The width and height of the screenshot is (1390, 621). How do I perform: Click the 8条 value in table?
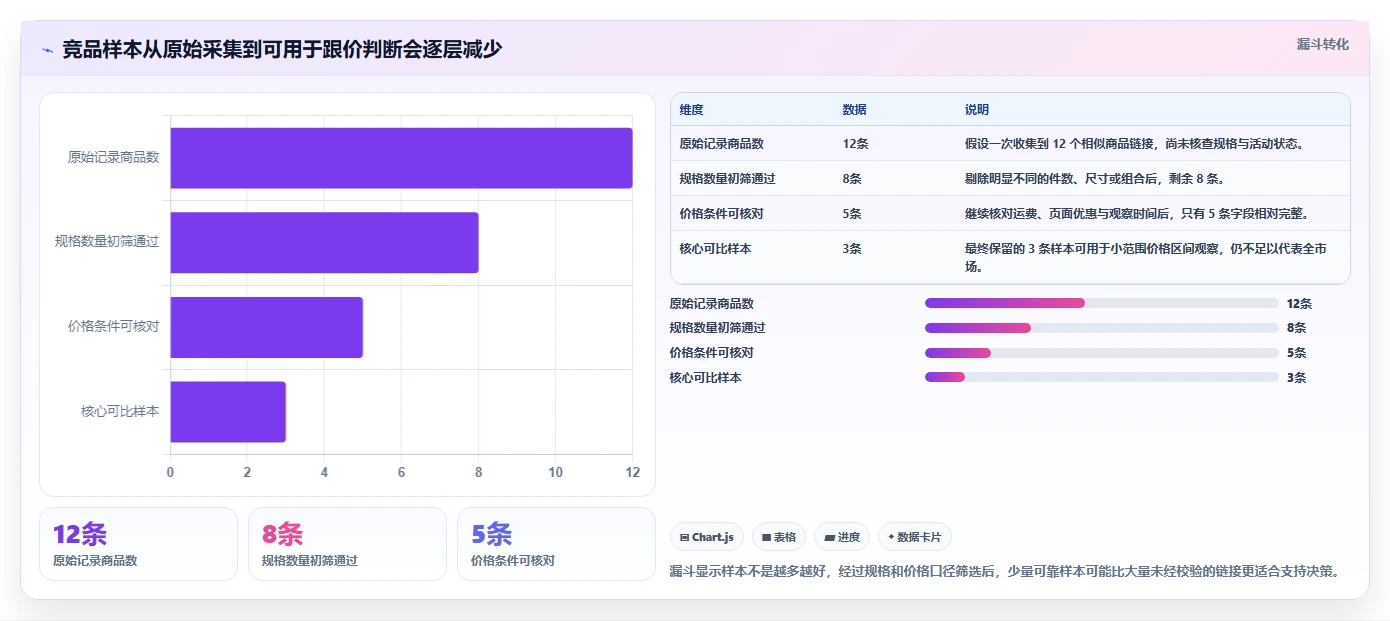click(x=852, y=179)
